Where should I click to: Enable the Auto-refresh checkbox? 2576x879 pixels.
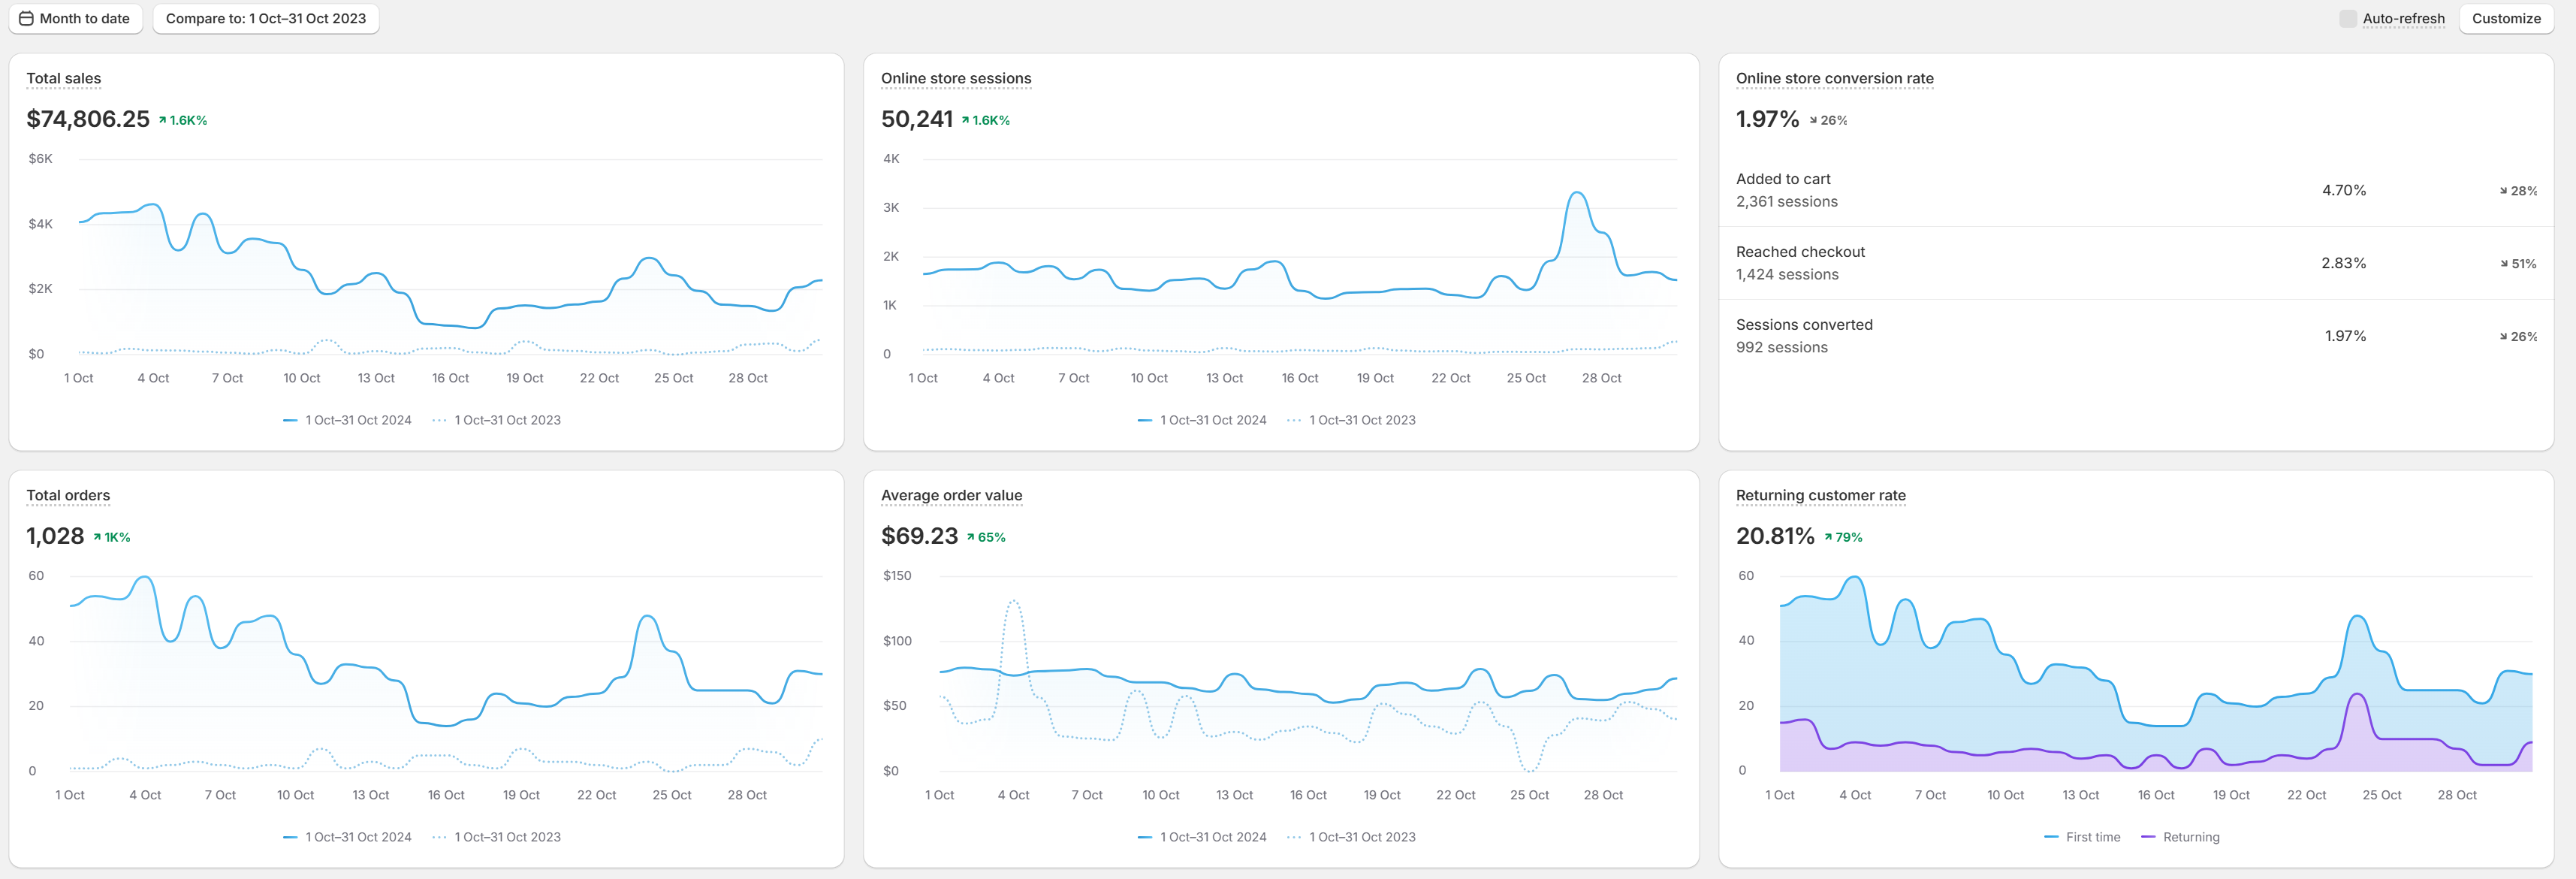pyautogui.click(x=2348, y=18)
